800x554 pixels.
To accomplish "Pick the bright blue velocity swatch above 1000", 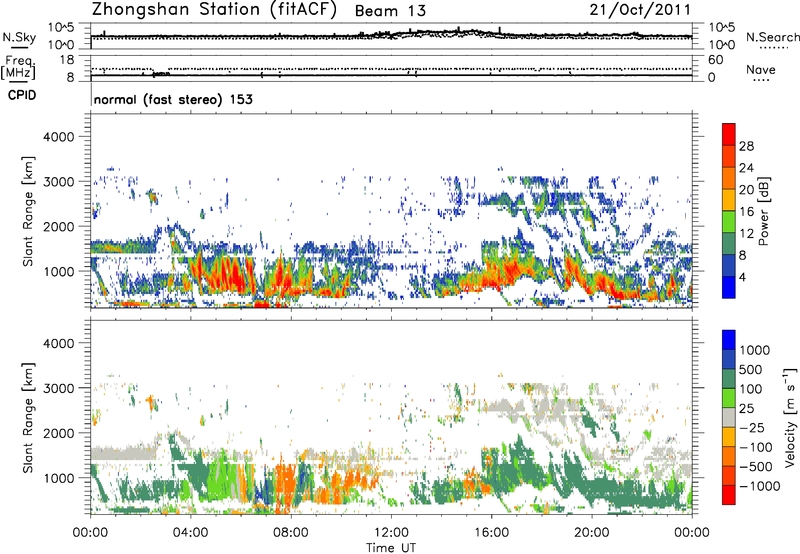I will click(x=729, y=340).
